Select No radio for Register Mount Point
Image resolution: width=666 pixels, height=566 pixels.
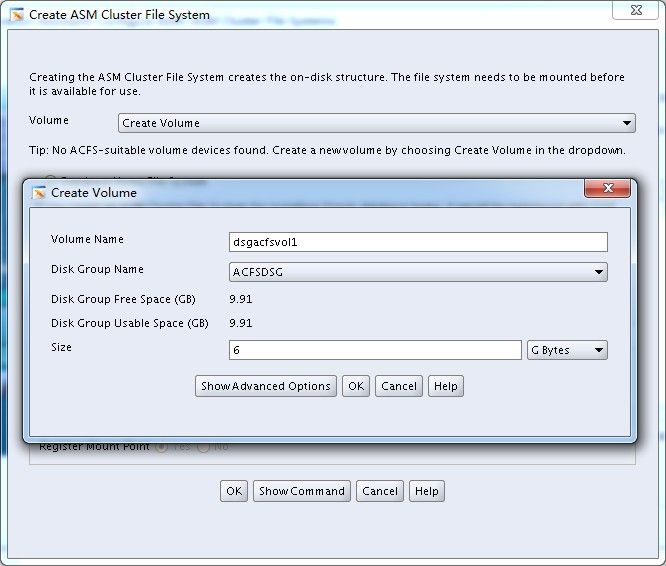pyautogui.click(x=204, y=447)
